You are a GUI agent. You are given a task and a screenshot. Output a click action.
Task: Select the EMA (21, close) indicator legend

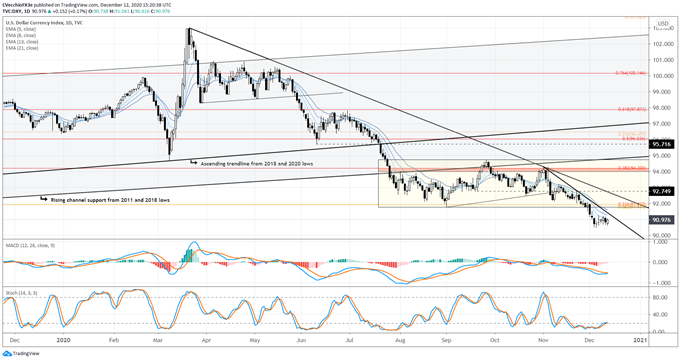tap(22, 48)
